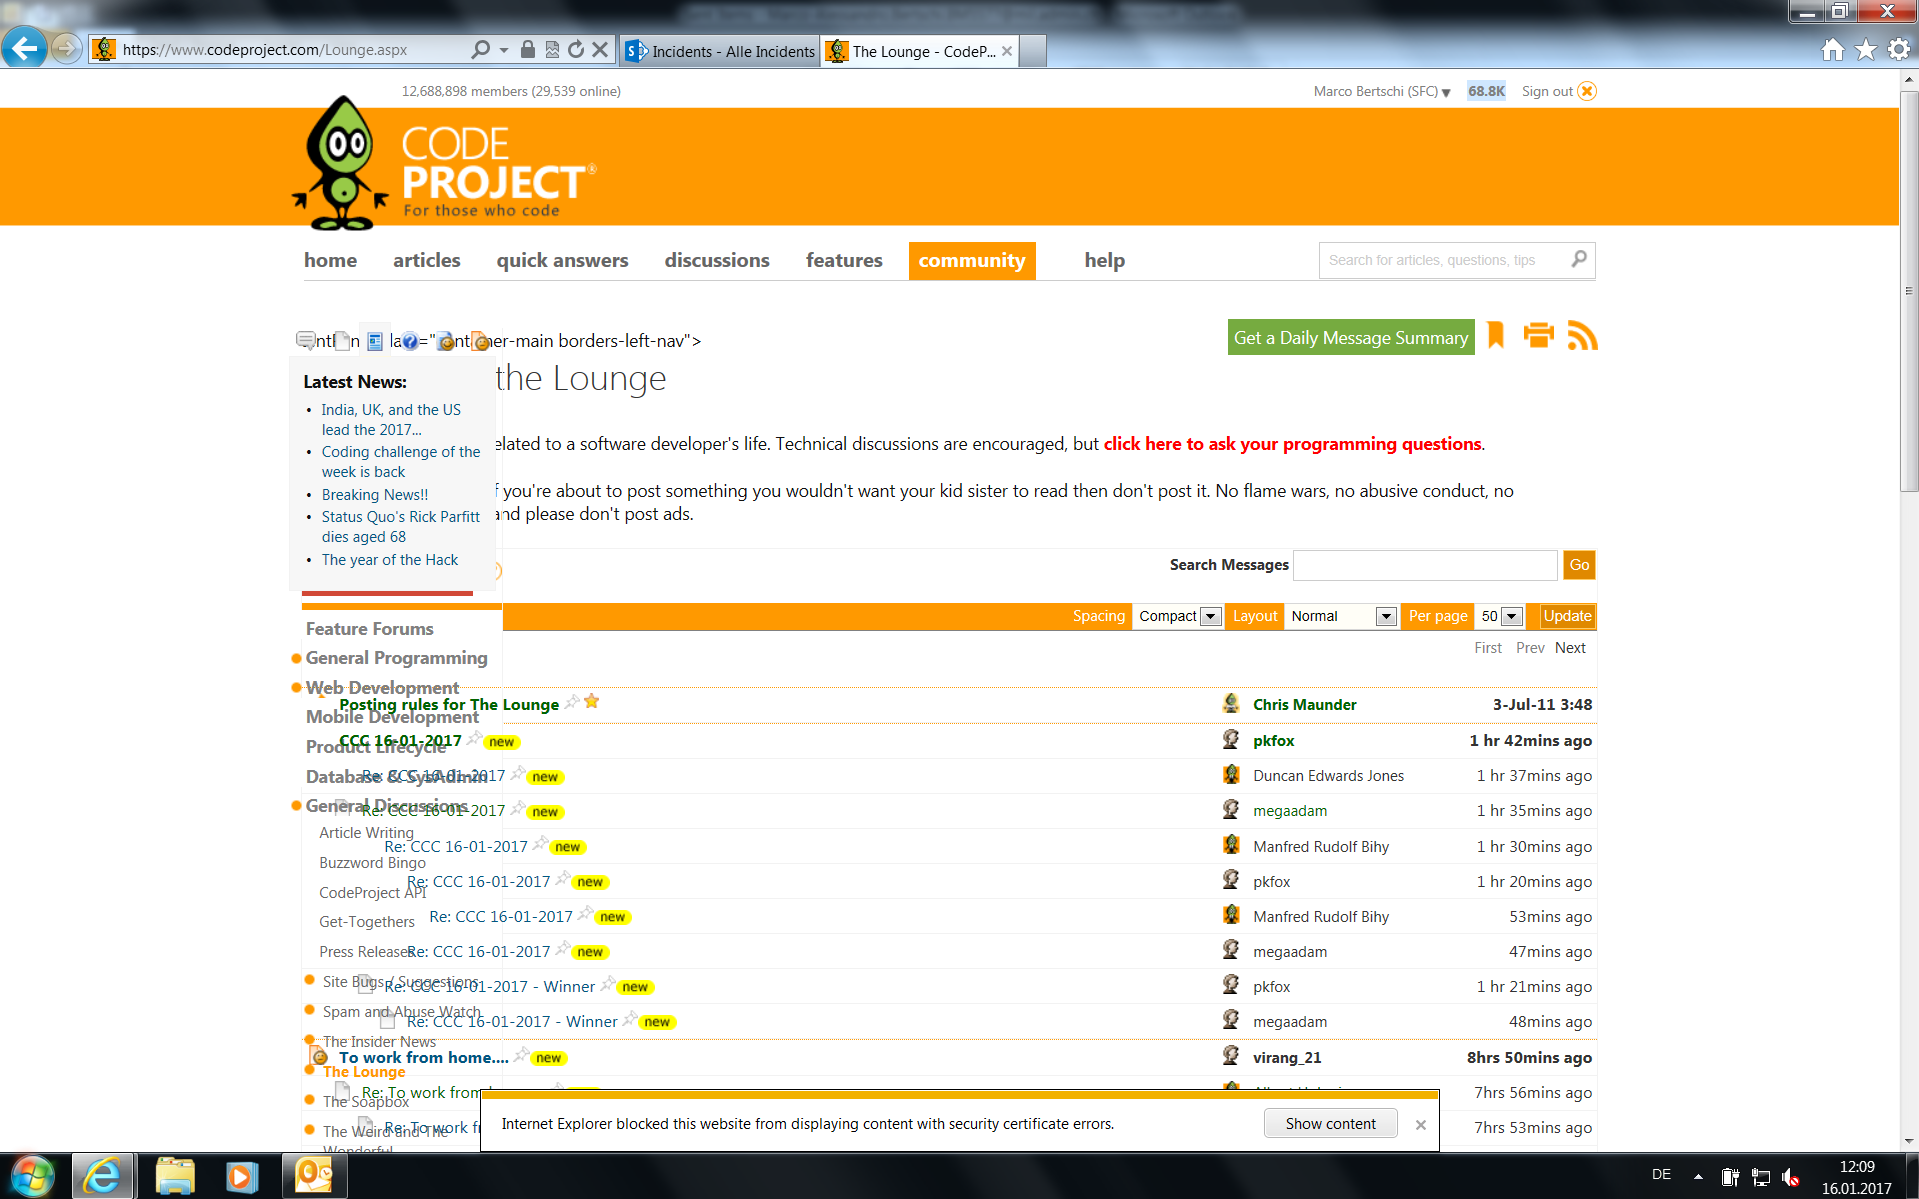Click the magnifier icon in the site search box
The width and height of the screenshot is (1919, 1199).
[x=1579, y=259]
